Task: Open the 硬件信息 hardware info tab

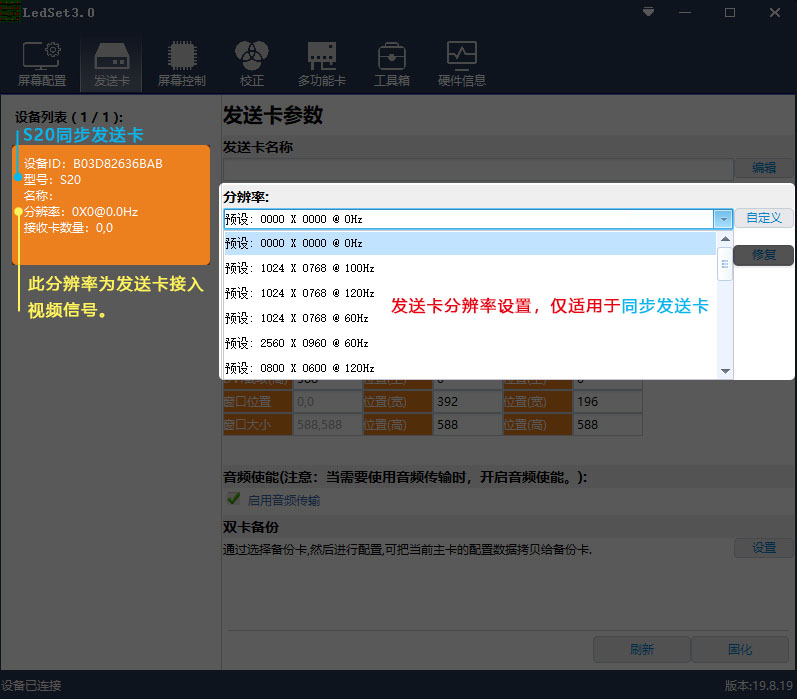Action: pyautogui.click(x=462, y=65)
